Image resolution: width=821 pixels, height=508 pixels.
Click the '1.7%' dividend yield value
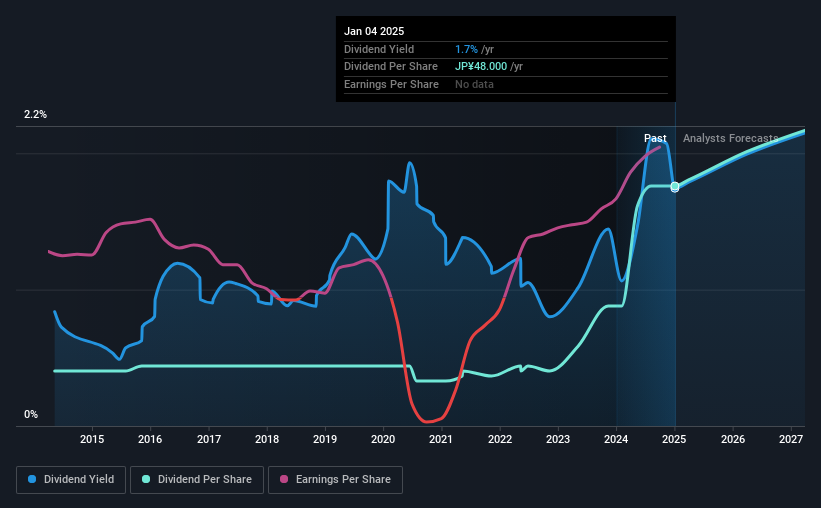pyautogui.click(x=466, y=49)
